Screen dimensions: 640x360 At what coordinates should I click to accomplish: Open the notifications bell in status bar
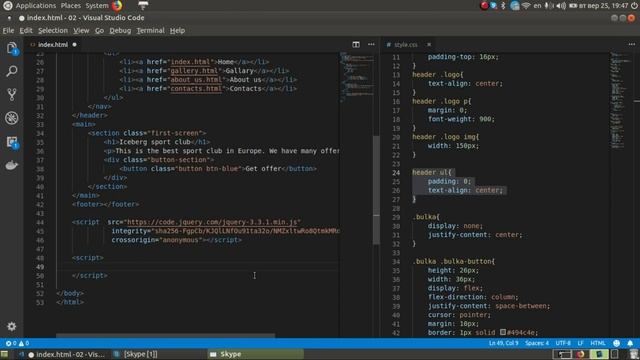click(x=630, y=343)
